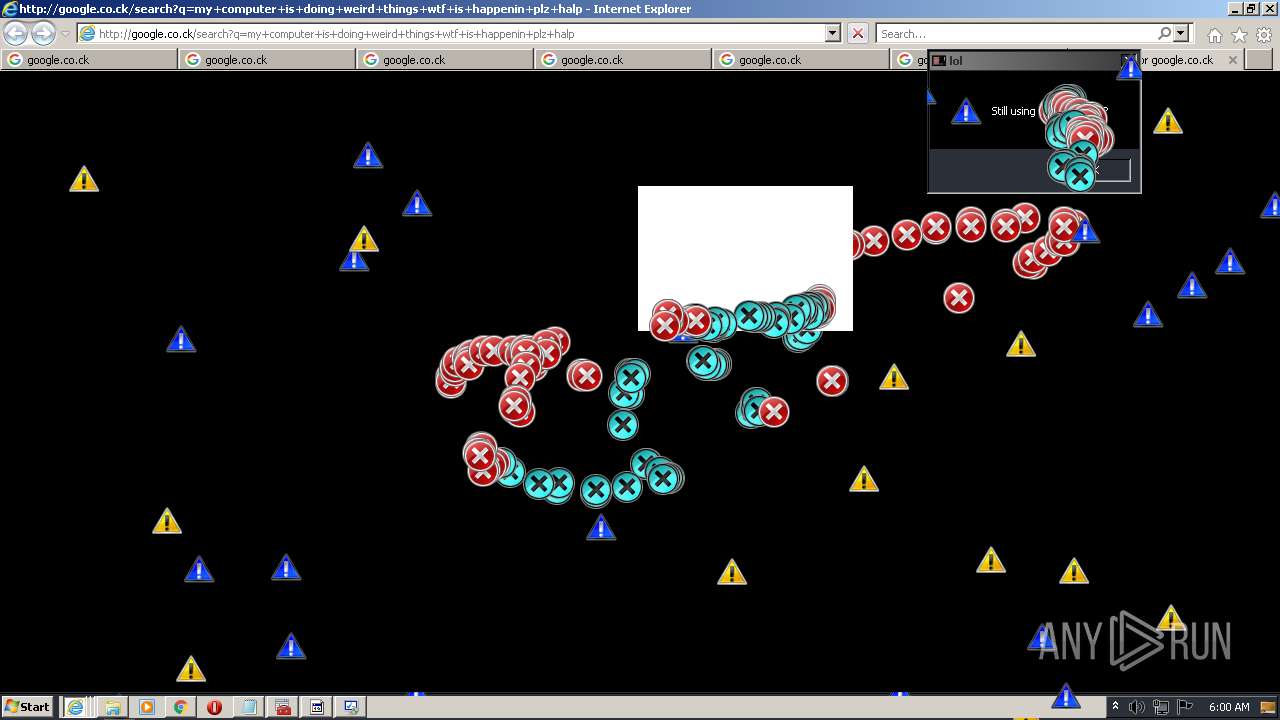
Task: Go to the Home page icon
Action: pyautogui.click(x=1214, y=34)
